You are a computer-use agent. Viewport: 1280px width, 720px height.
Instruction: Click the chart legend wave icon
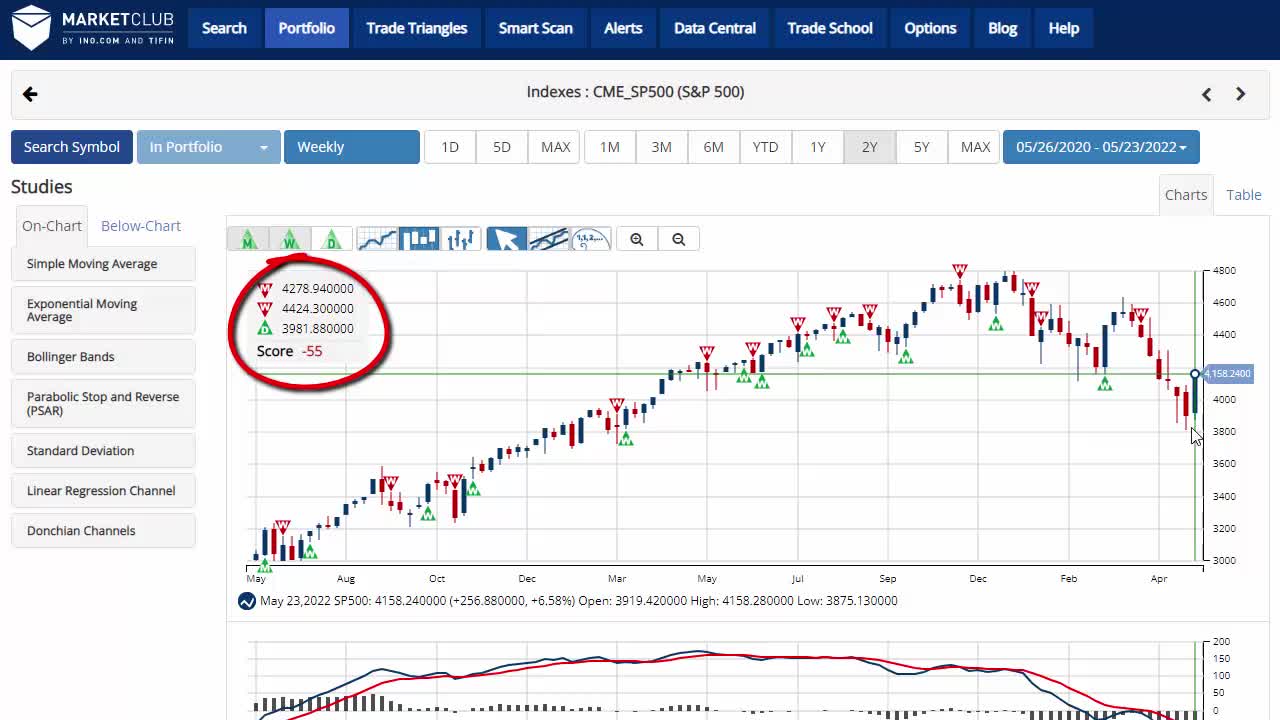pos(247,601)
